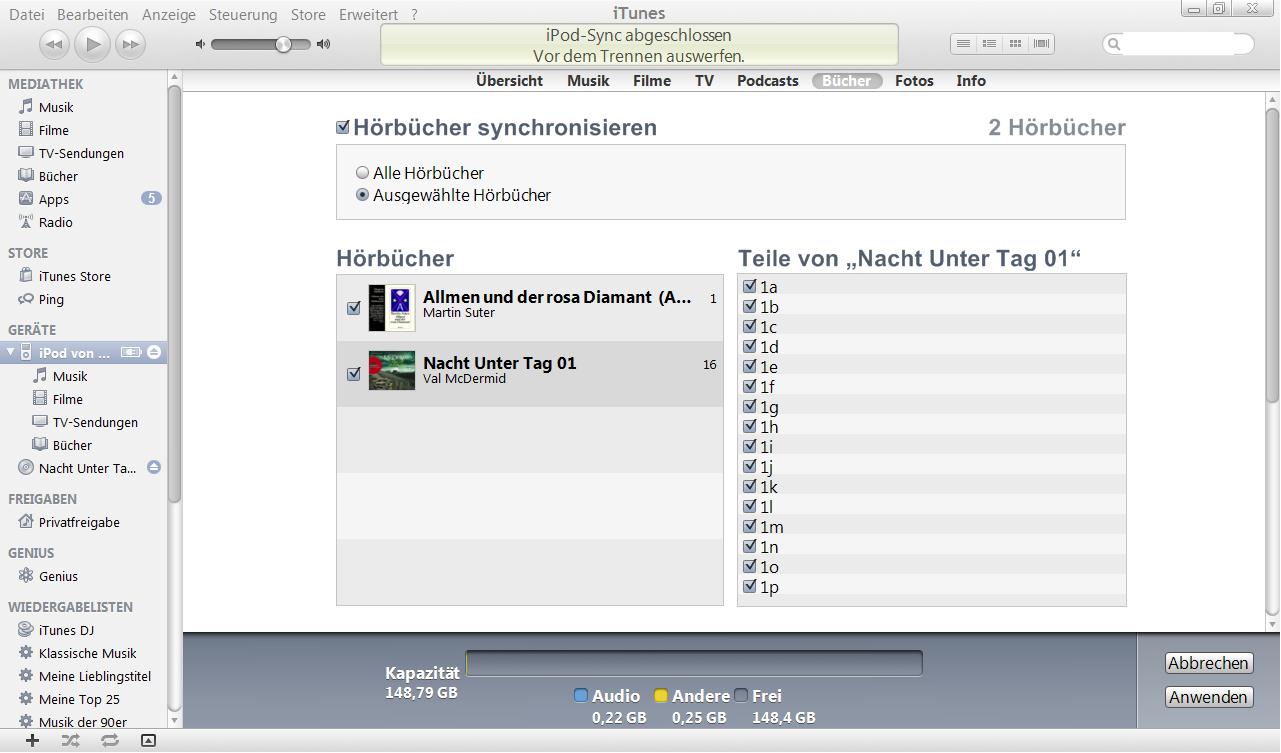Switch to the Info tab
This screenshot has width=1281, height=753.
(x=971, y=81)
